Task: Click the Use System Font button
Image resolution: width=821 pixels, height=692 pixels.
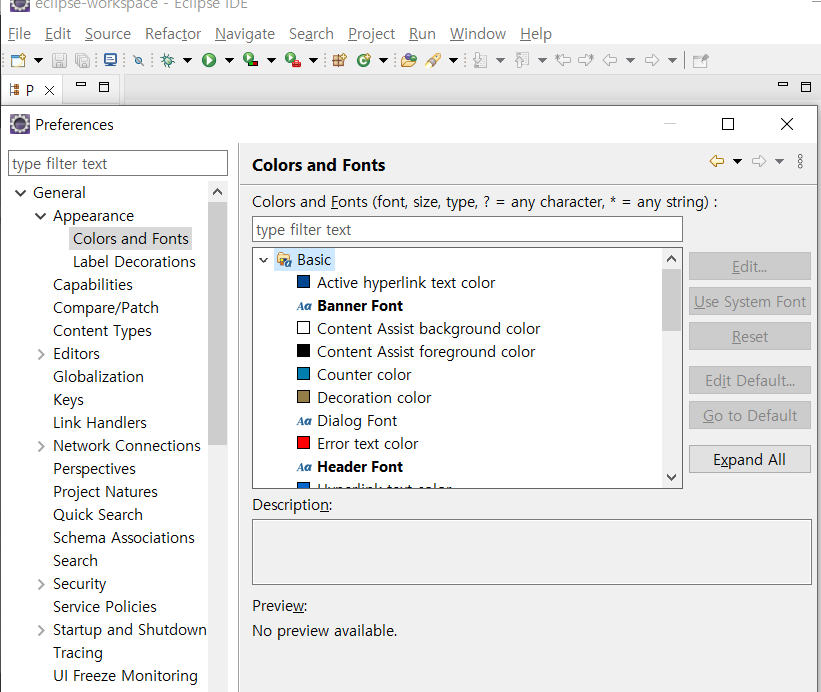Action: point(749,302)
